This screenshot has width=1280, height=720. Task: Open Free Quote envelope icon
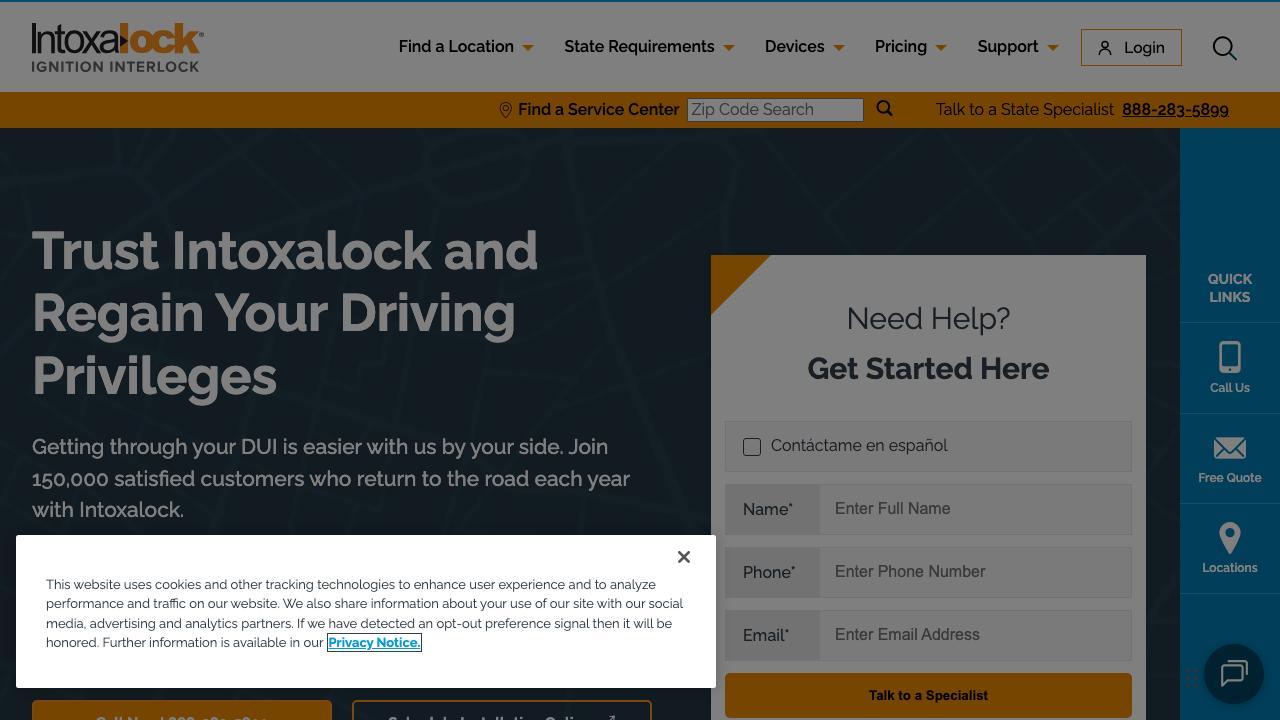[x=1229, y=448]
